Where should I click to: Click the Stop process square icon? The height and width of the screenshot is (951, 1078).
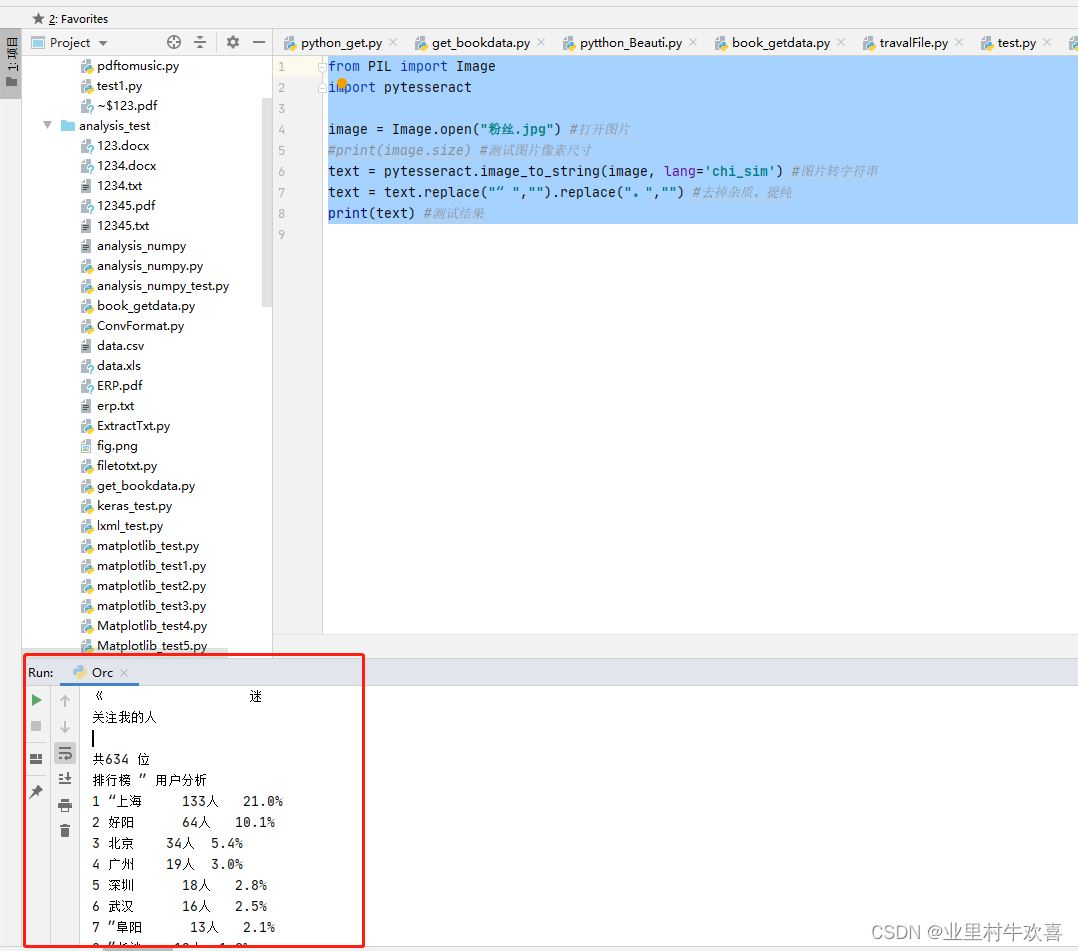[x=37, y=726]
